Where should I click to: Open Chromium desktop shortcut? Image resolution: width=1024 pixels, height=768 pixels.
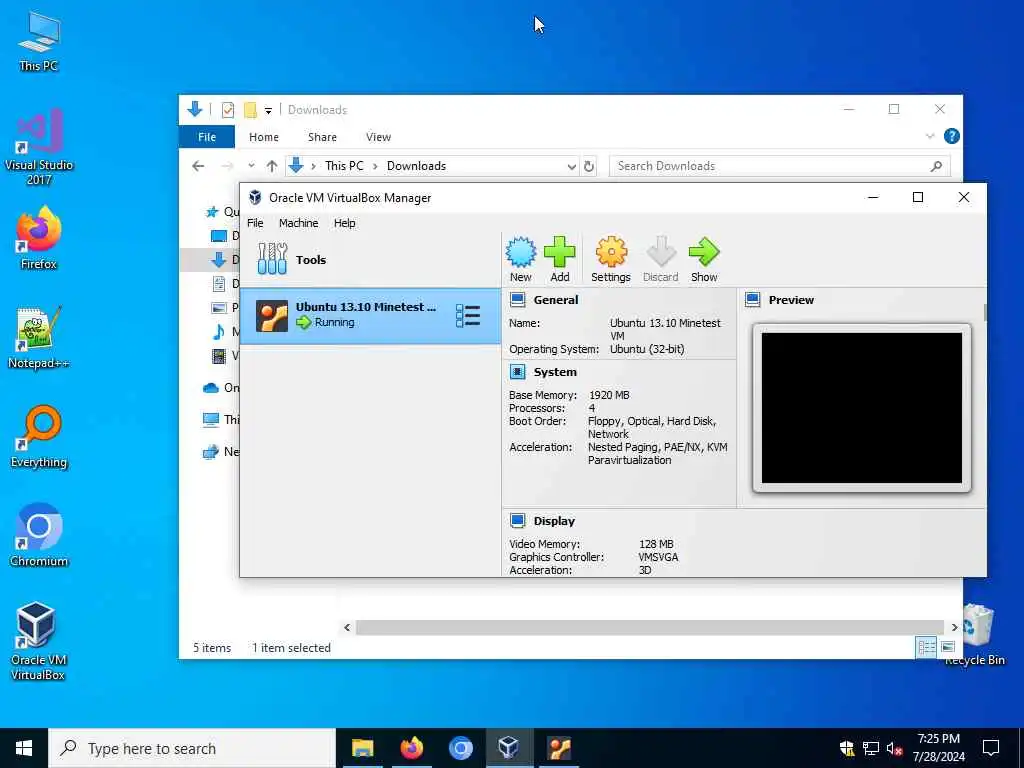[39, 536]
